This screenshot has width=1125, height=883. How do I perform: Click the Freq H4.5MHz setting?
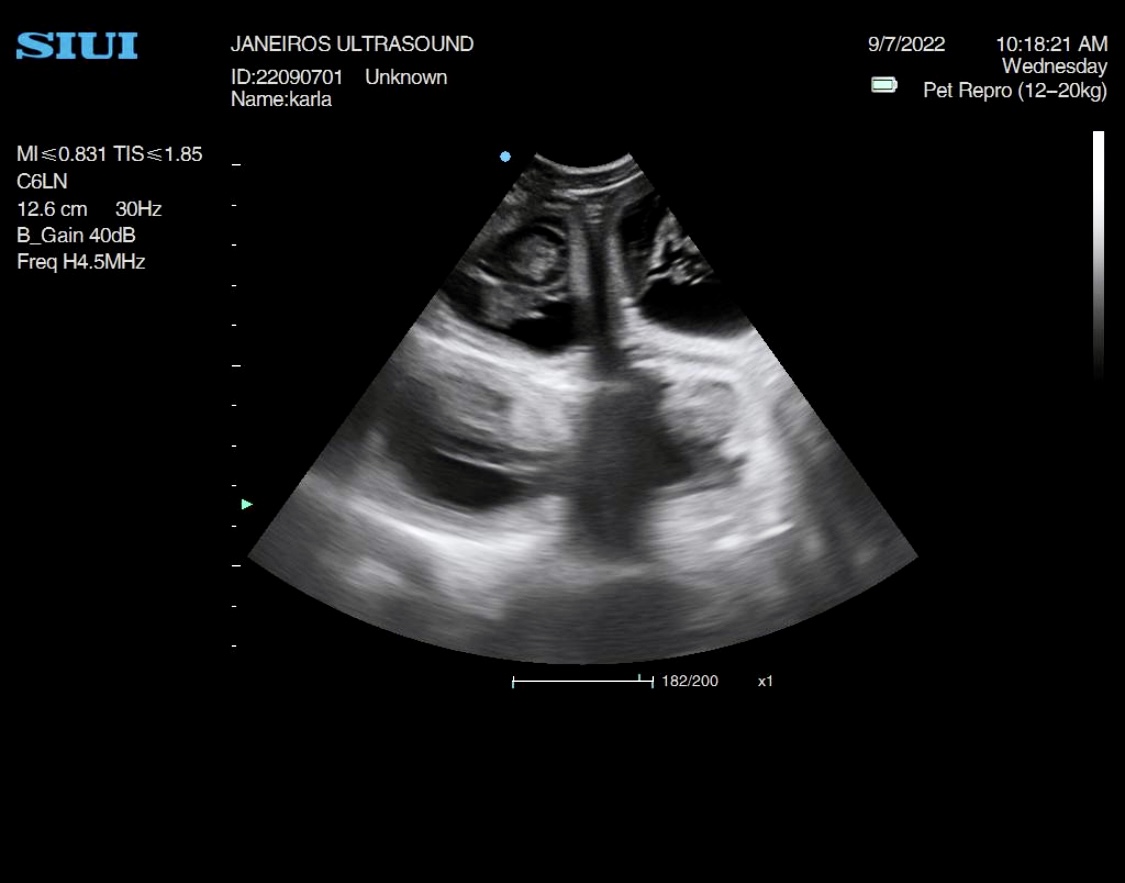pos(81,263)
